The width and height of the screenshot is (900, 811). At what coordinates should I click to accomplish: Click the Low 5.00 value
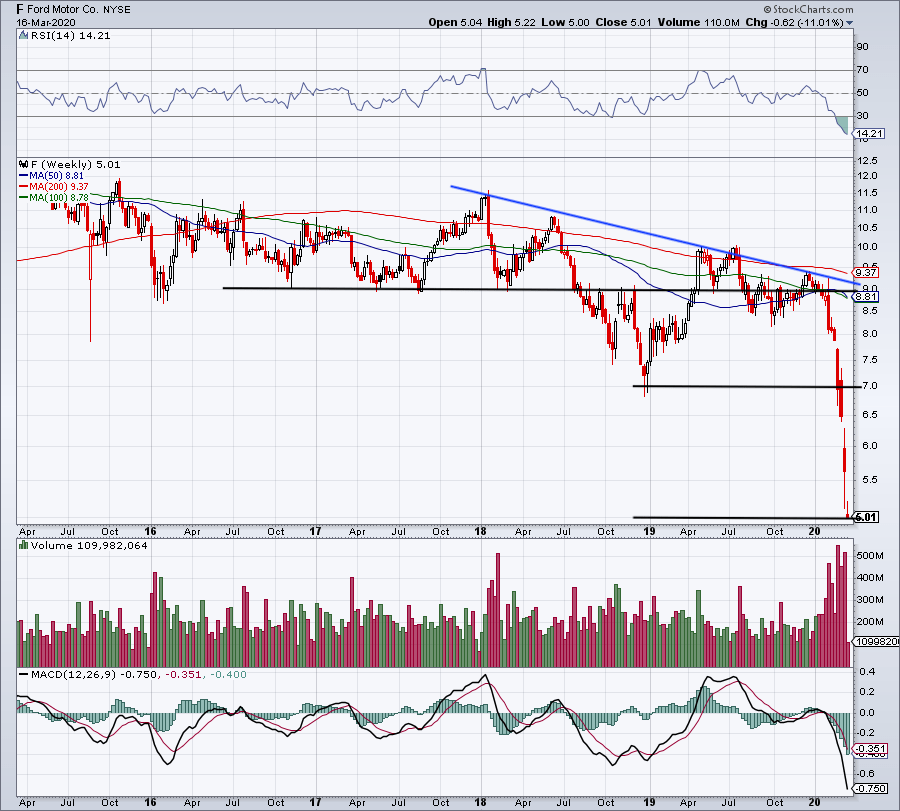click(565, 22)
